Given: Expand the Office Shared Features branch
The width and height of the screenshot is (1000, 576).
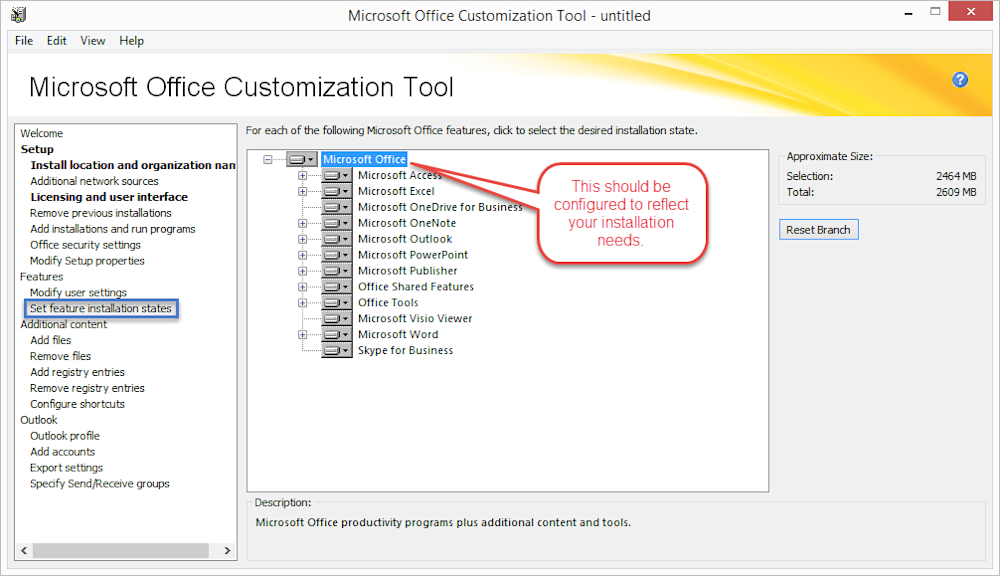Looking at the screenshot, I should click(302, 287).
